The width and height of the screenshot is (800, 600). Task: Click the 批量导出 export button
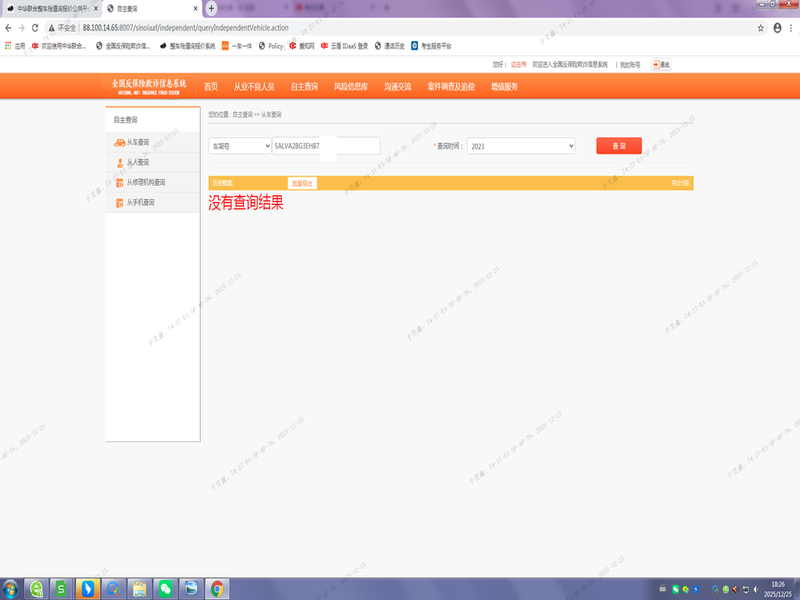click(302, 183)
